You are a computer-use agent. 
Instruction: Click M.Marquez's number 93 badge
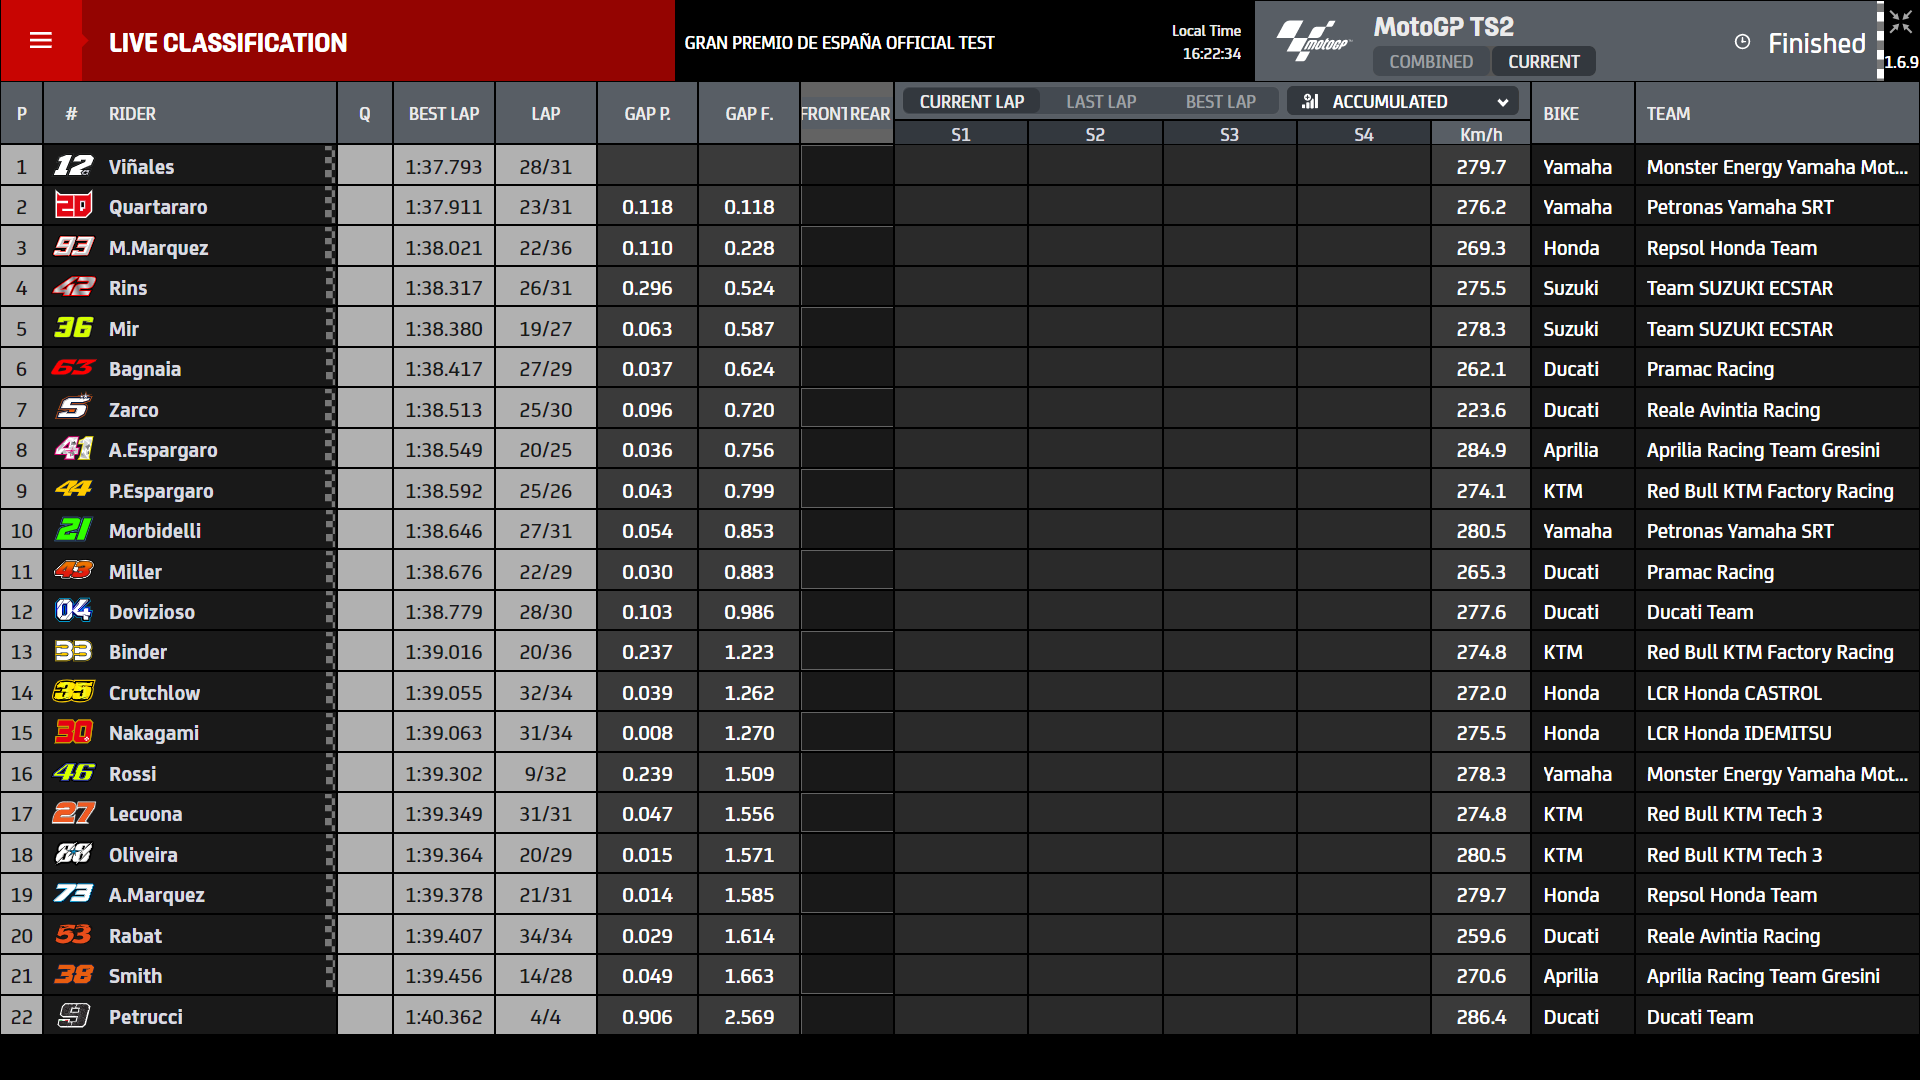click(x=73, y=247)
